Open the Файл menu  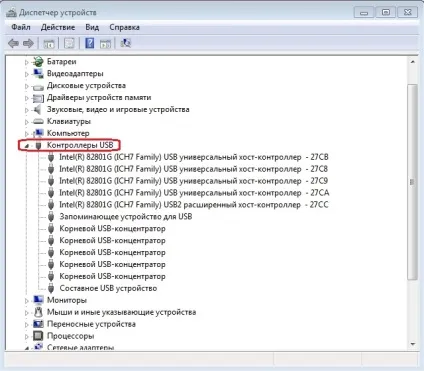point(21,27)
